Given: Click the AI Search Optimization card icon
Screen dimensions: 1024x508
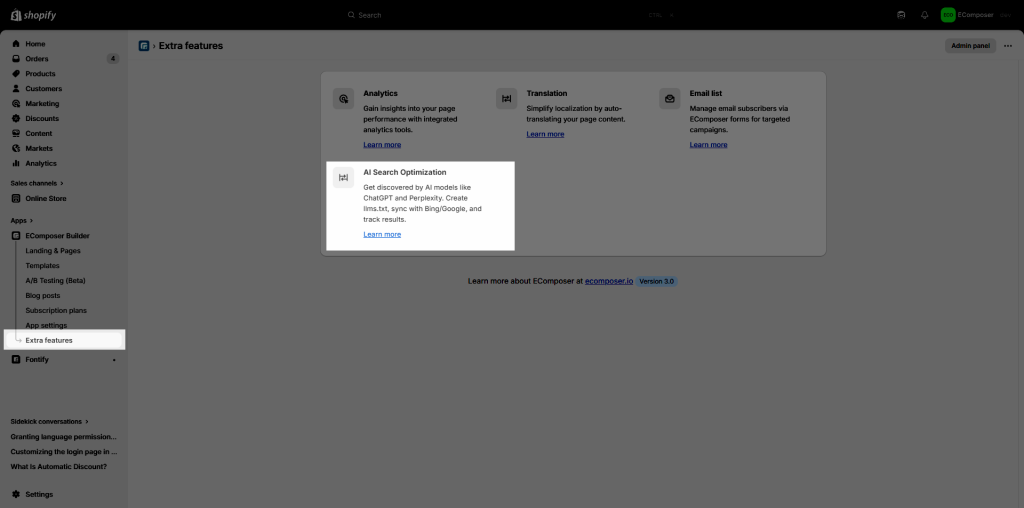Looking at the screenshot, I should [x=343, y=177].
